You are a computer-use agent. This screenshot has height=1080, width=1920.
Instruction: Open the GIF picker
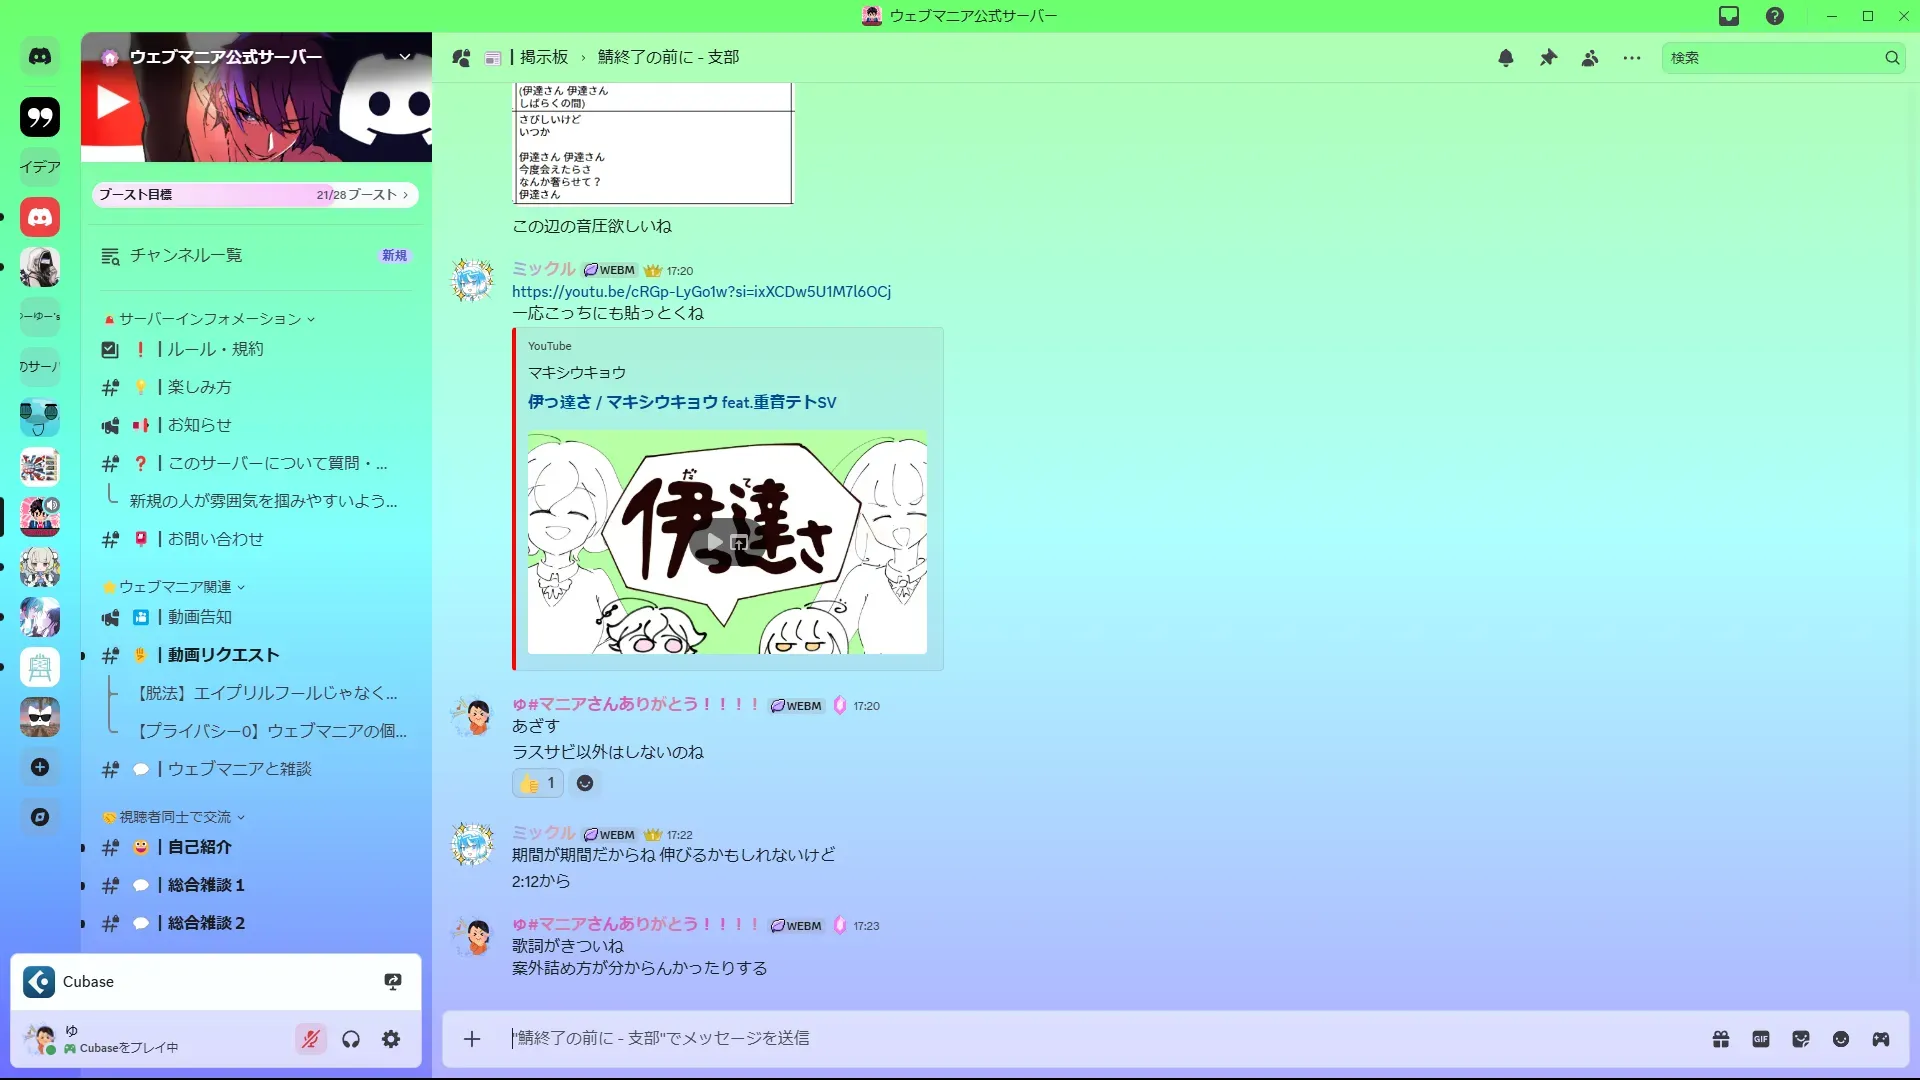1761,1039
